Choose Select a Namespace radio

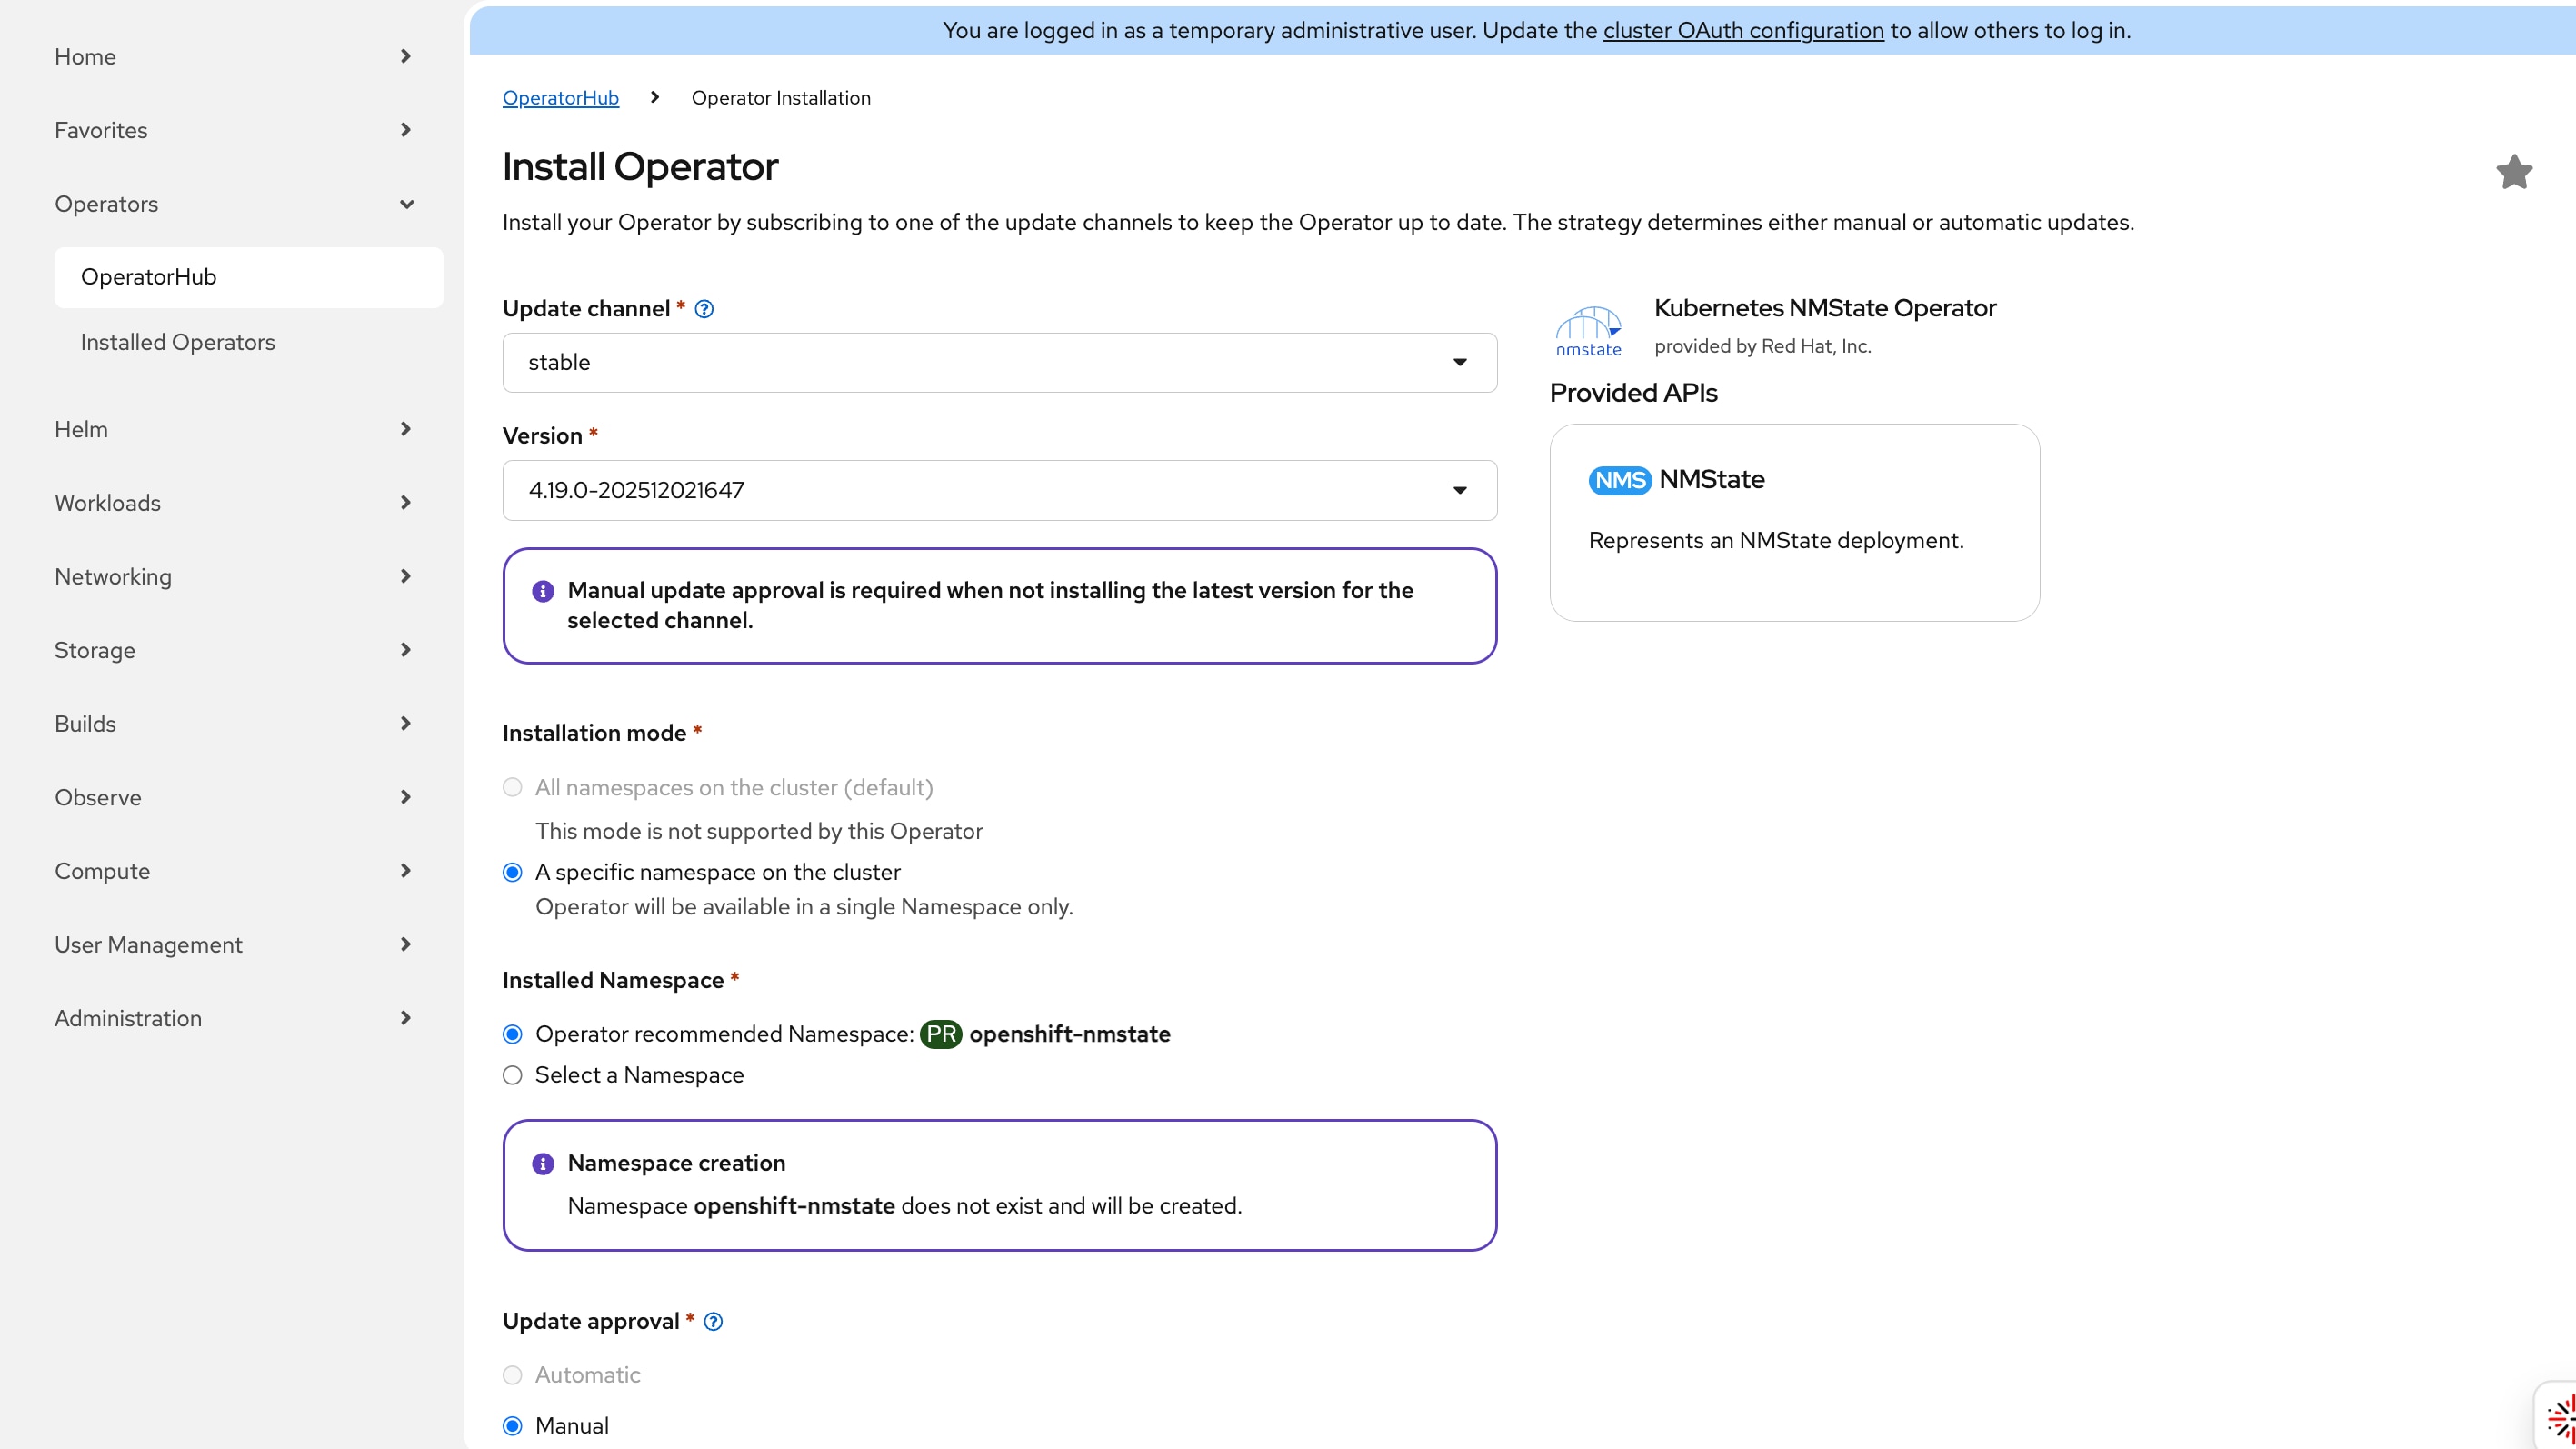click(512, 1075)
